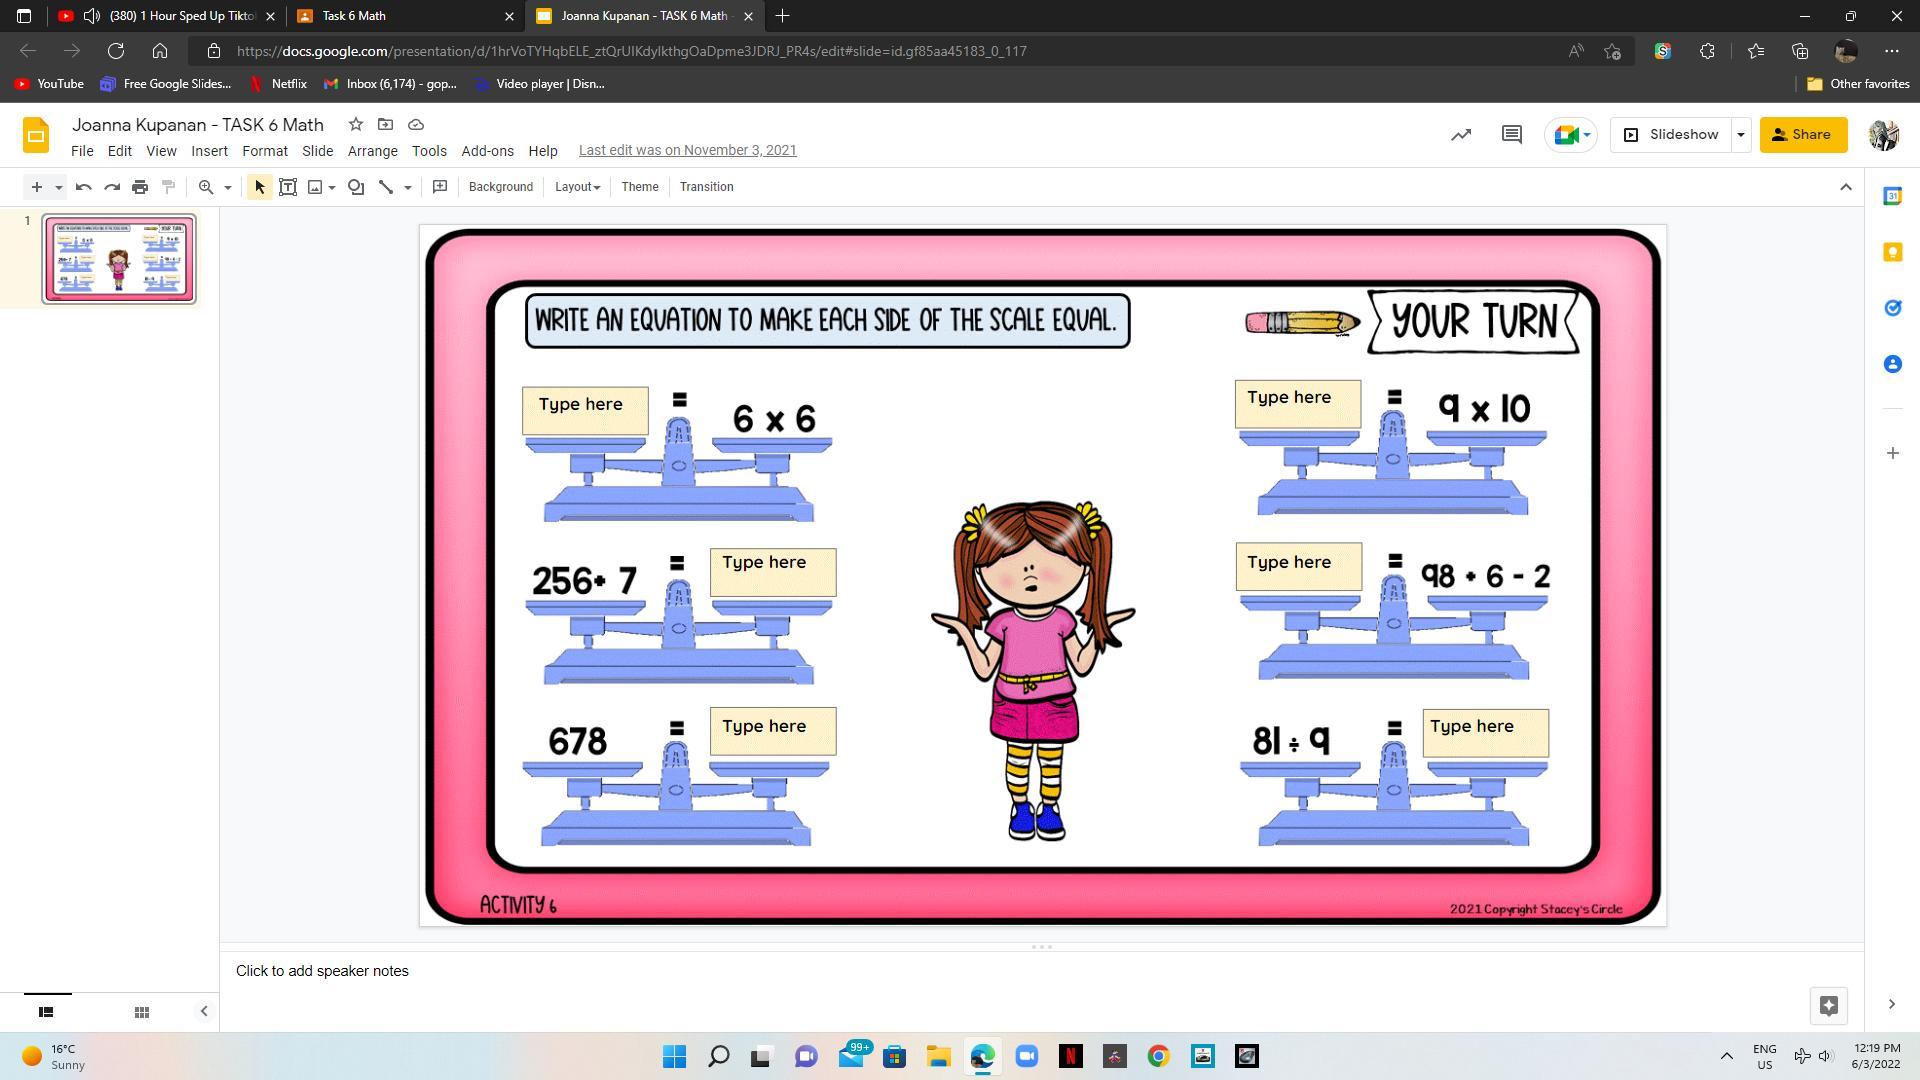Open the new slide layout dropdown arrow
Viewport: 1920px width, 1080px height.
(x=59, y=187)
